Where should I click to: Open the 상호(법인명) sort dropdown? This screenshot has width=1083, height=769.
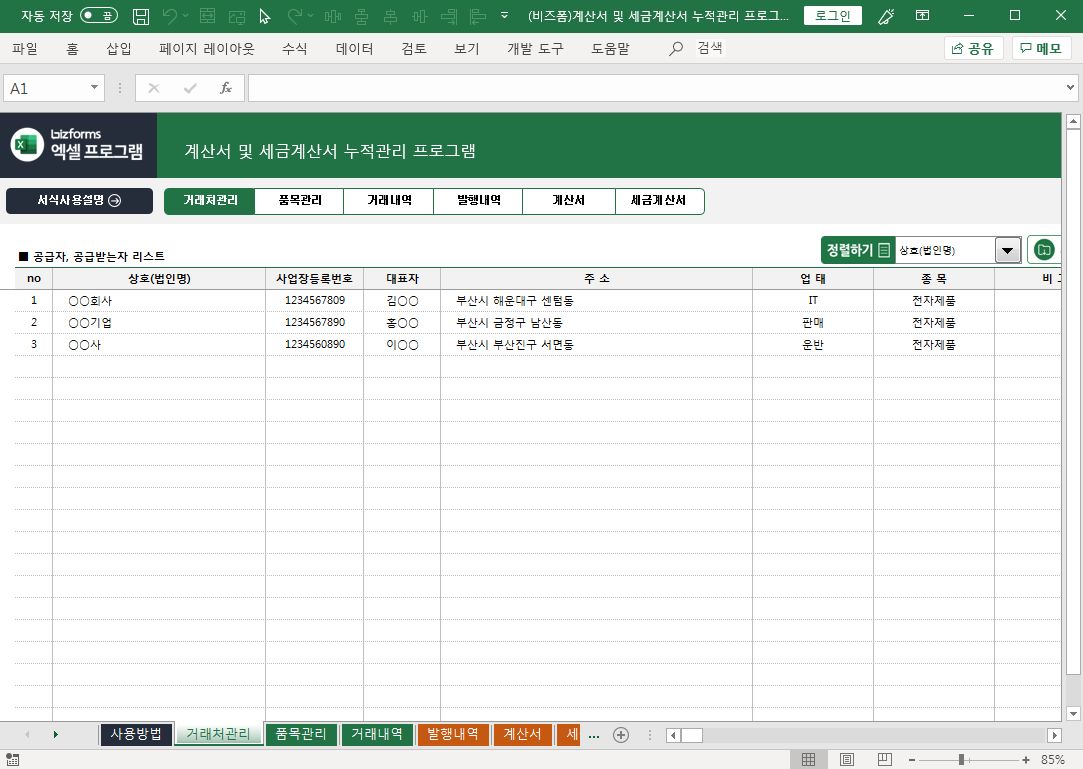(1008, 250)
